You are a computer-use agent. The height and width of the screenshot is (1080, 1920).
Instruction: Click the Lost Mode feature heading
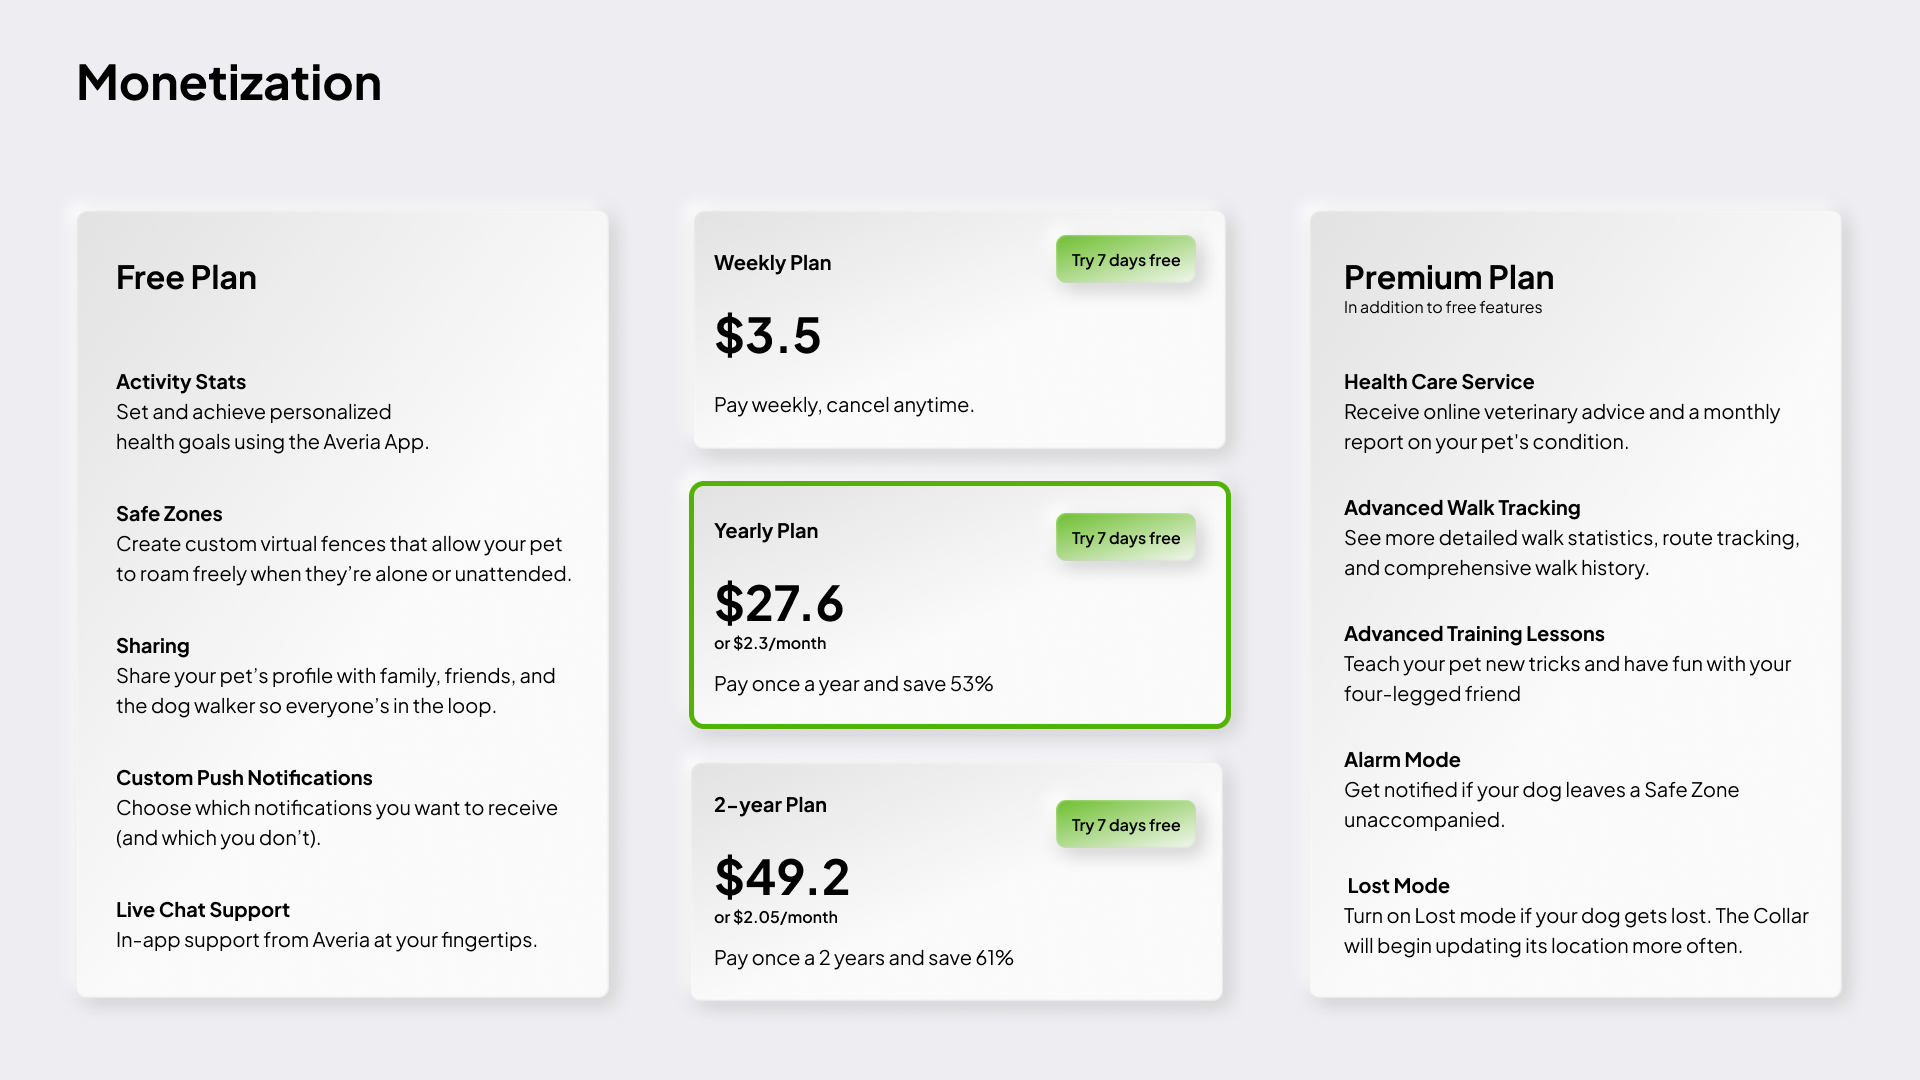(x=1397, y=886)
